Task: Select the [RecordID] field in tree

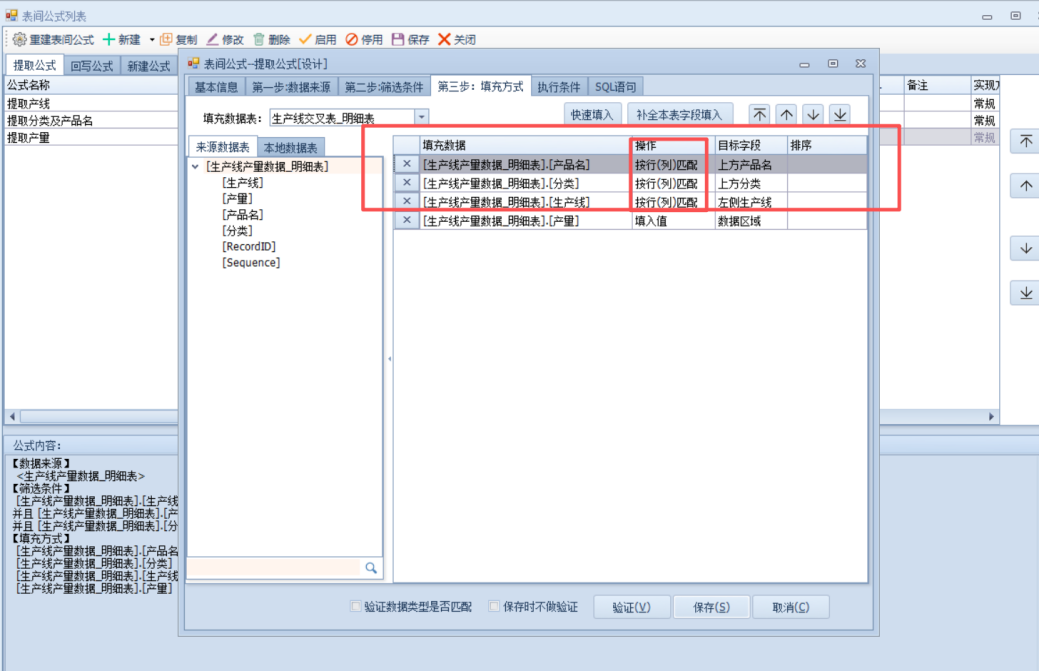Action: pos(249,246)
